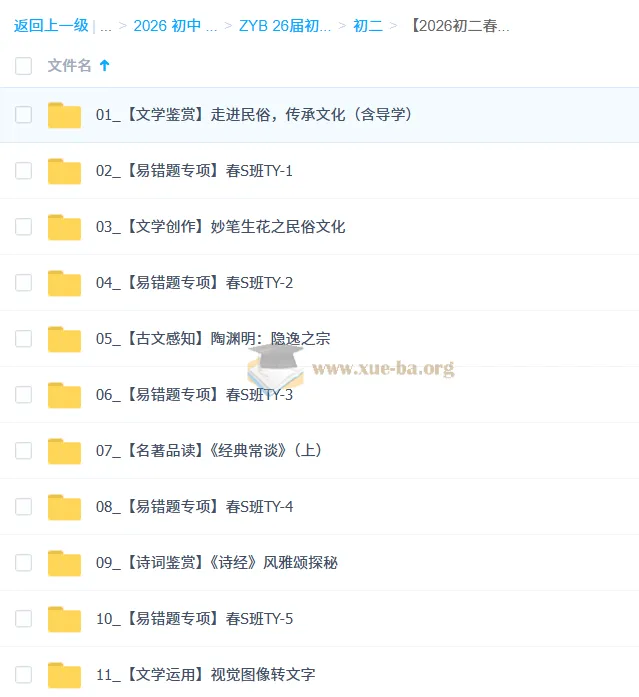The height and width of the screenshot is (697, 639).
Task: Open folder icon for 11_【文学运用】视觉图像转文字
Action: [x=64, y=675]
